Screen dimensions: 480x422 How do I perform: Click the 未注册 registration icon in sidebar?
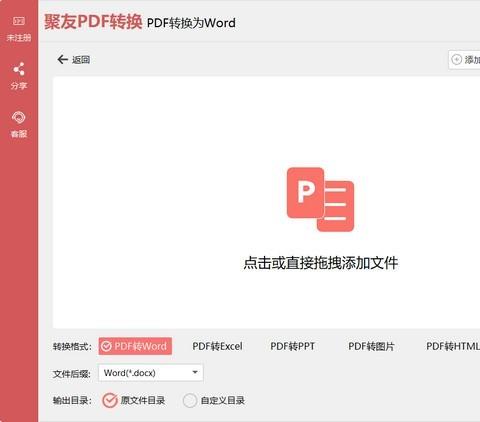point(19,21)
